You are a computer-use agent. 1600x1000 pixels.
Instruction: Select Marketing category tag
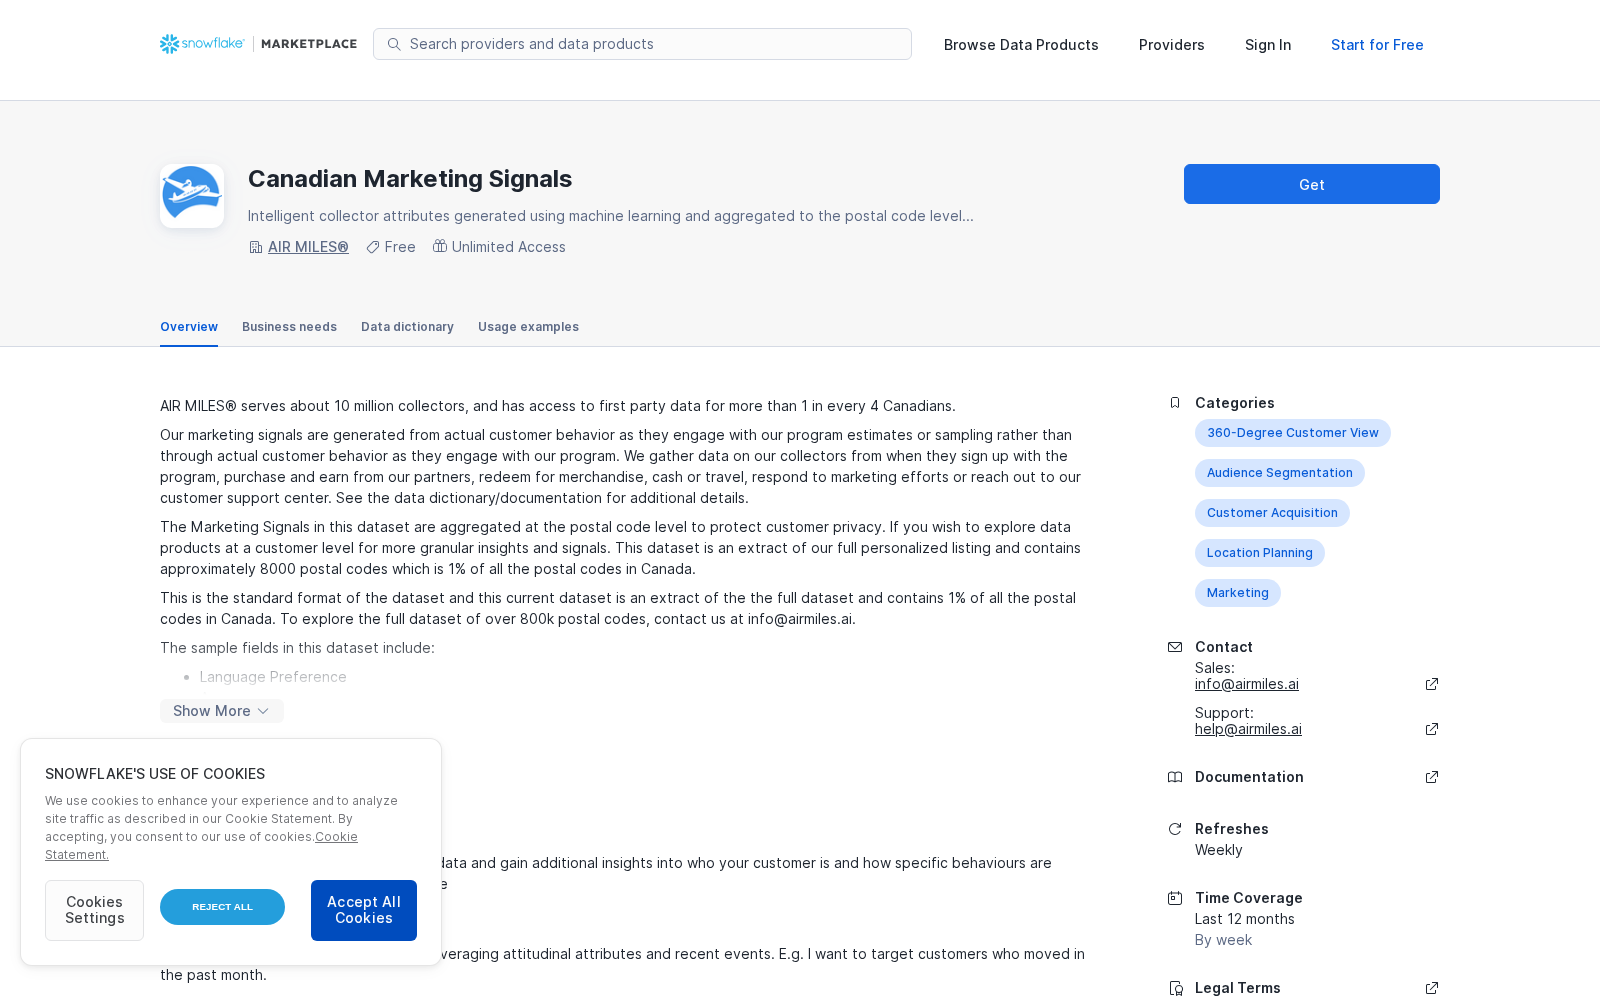(x=1237, y=593)
